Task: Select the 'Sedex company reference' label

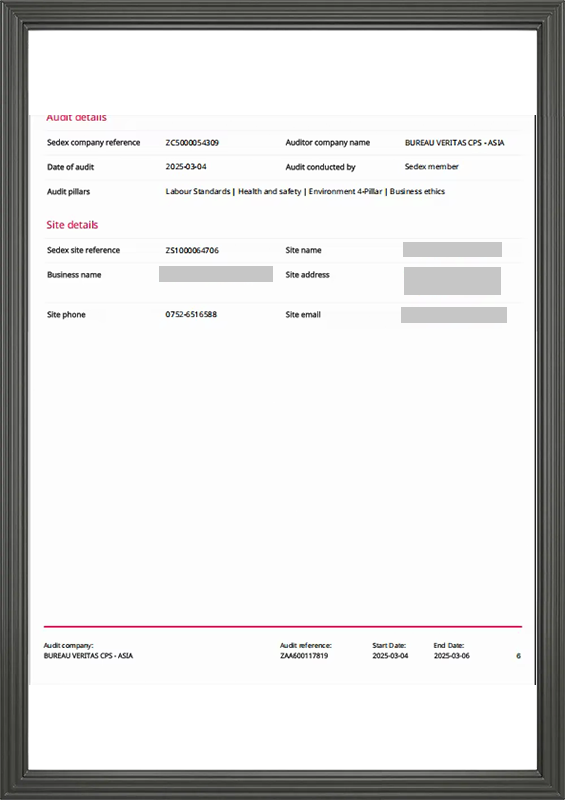Action: pyautogui.click(x=93, y=142)
